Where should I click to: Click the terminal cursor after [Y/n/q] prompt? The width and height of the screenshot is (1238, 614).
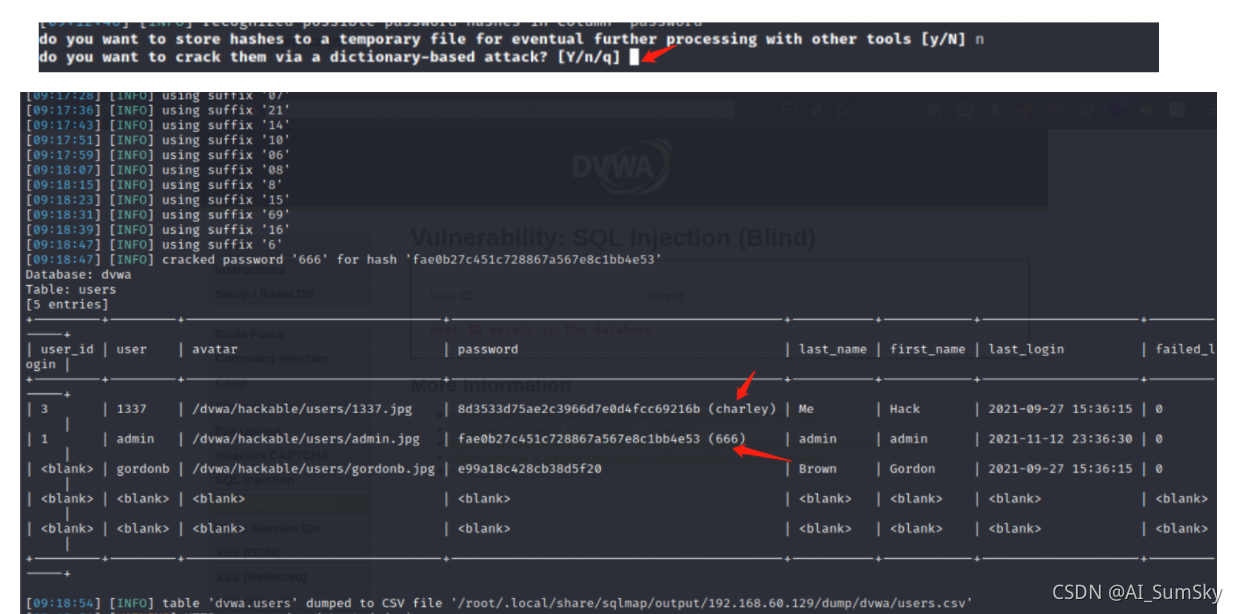(x=634, y=59)
